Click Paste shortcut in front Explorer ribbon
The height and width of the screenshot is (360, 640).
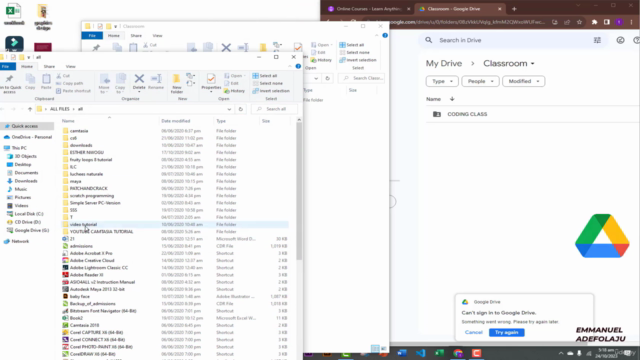click(73, 91)
